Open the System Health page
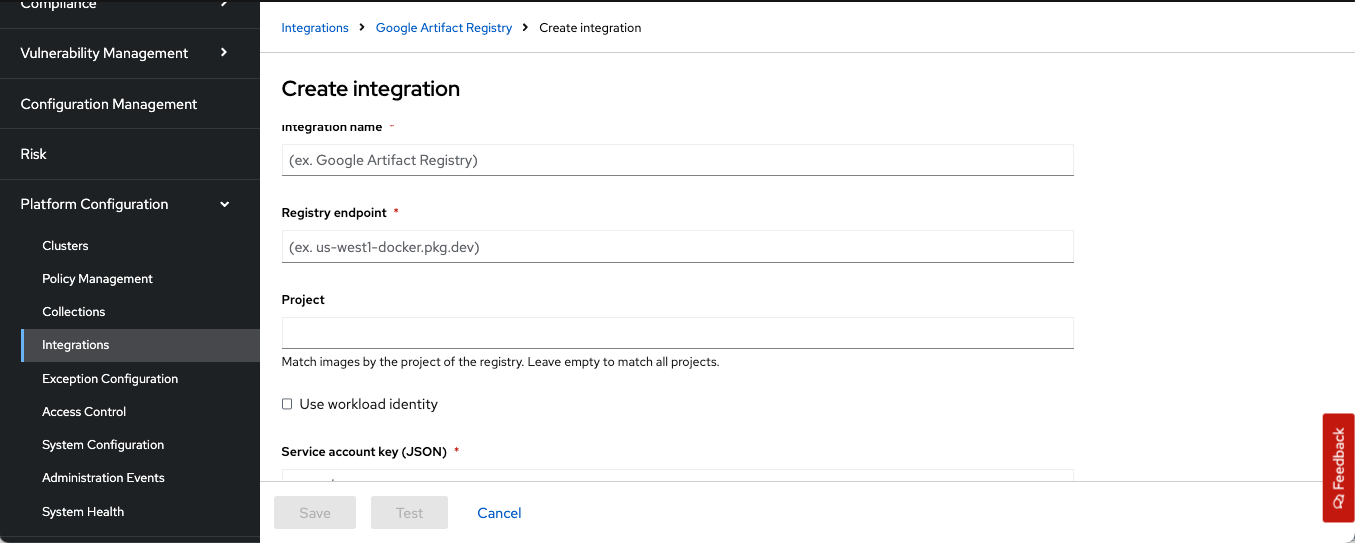The image size is (1355, 543). (x=83, y=512)
